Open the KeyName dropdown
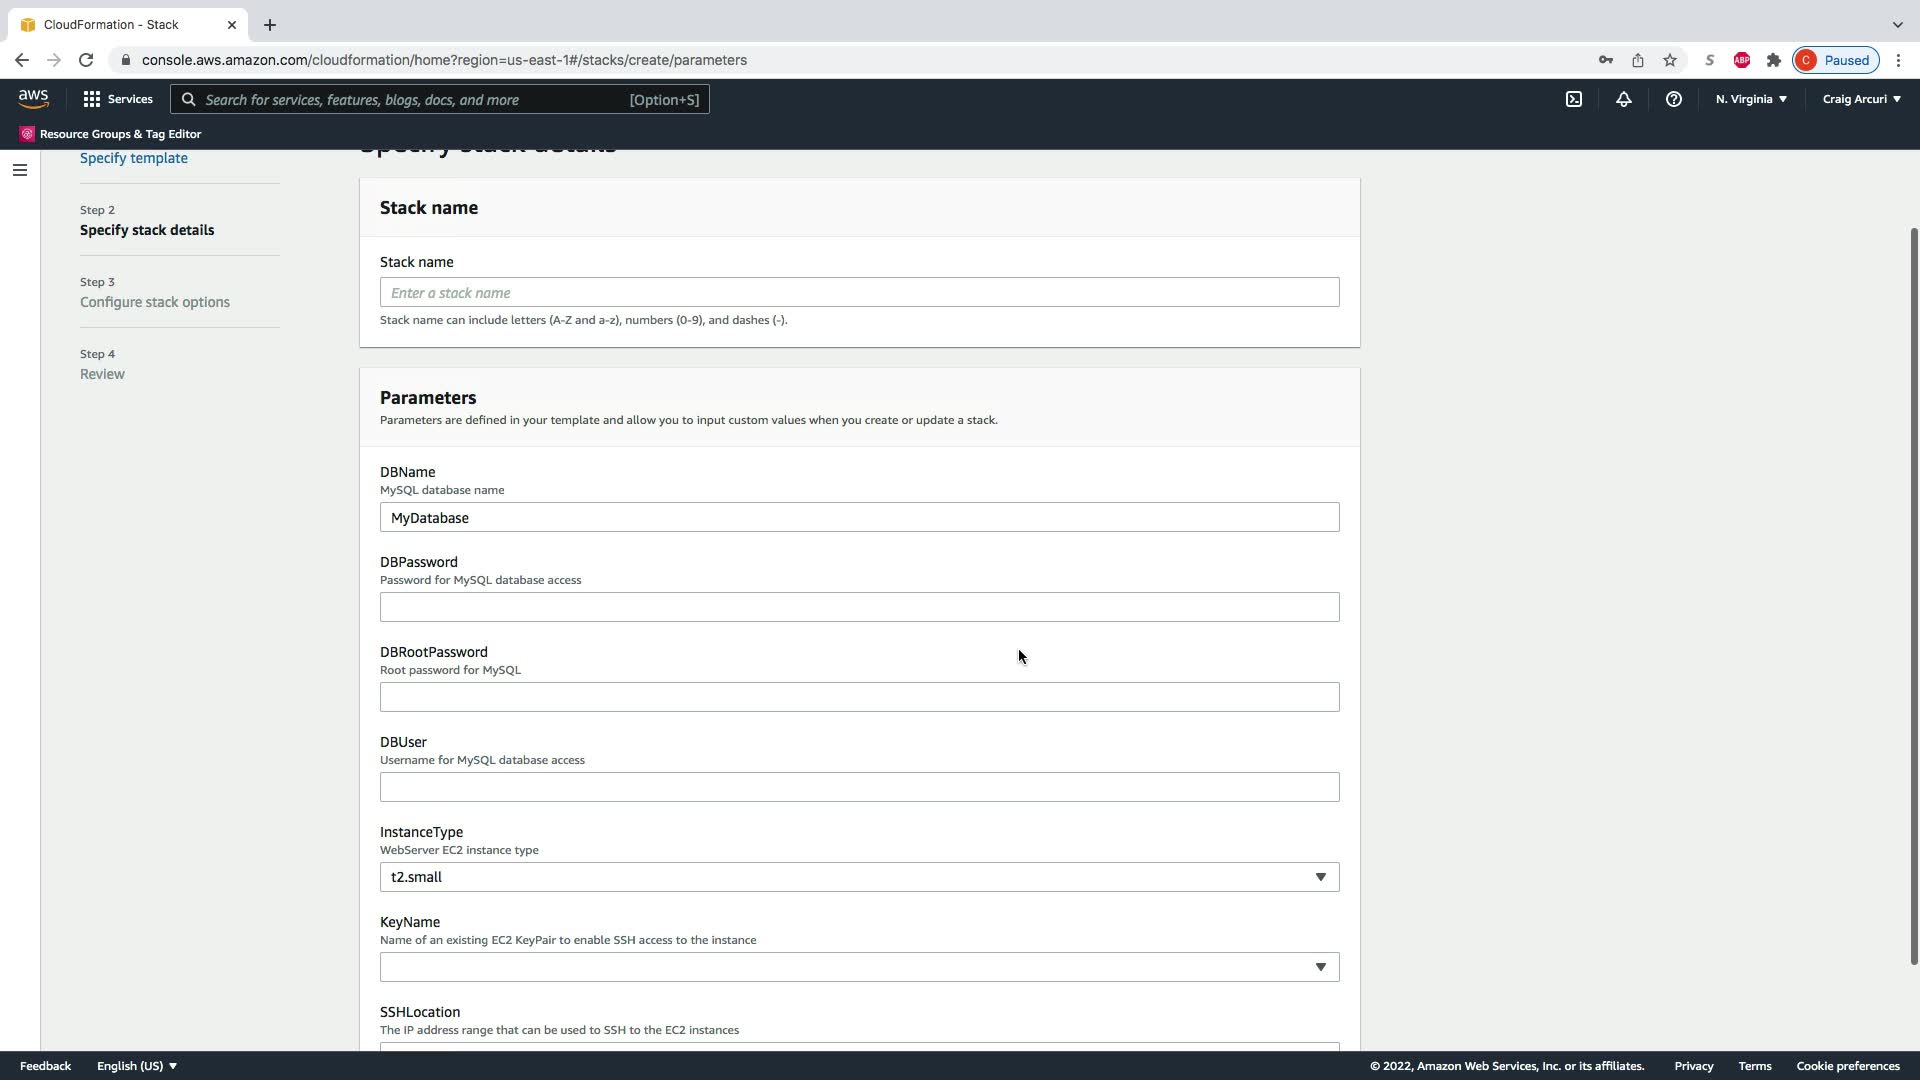 point(859,967)
